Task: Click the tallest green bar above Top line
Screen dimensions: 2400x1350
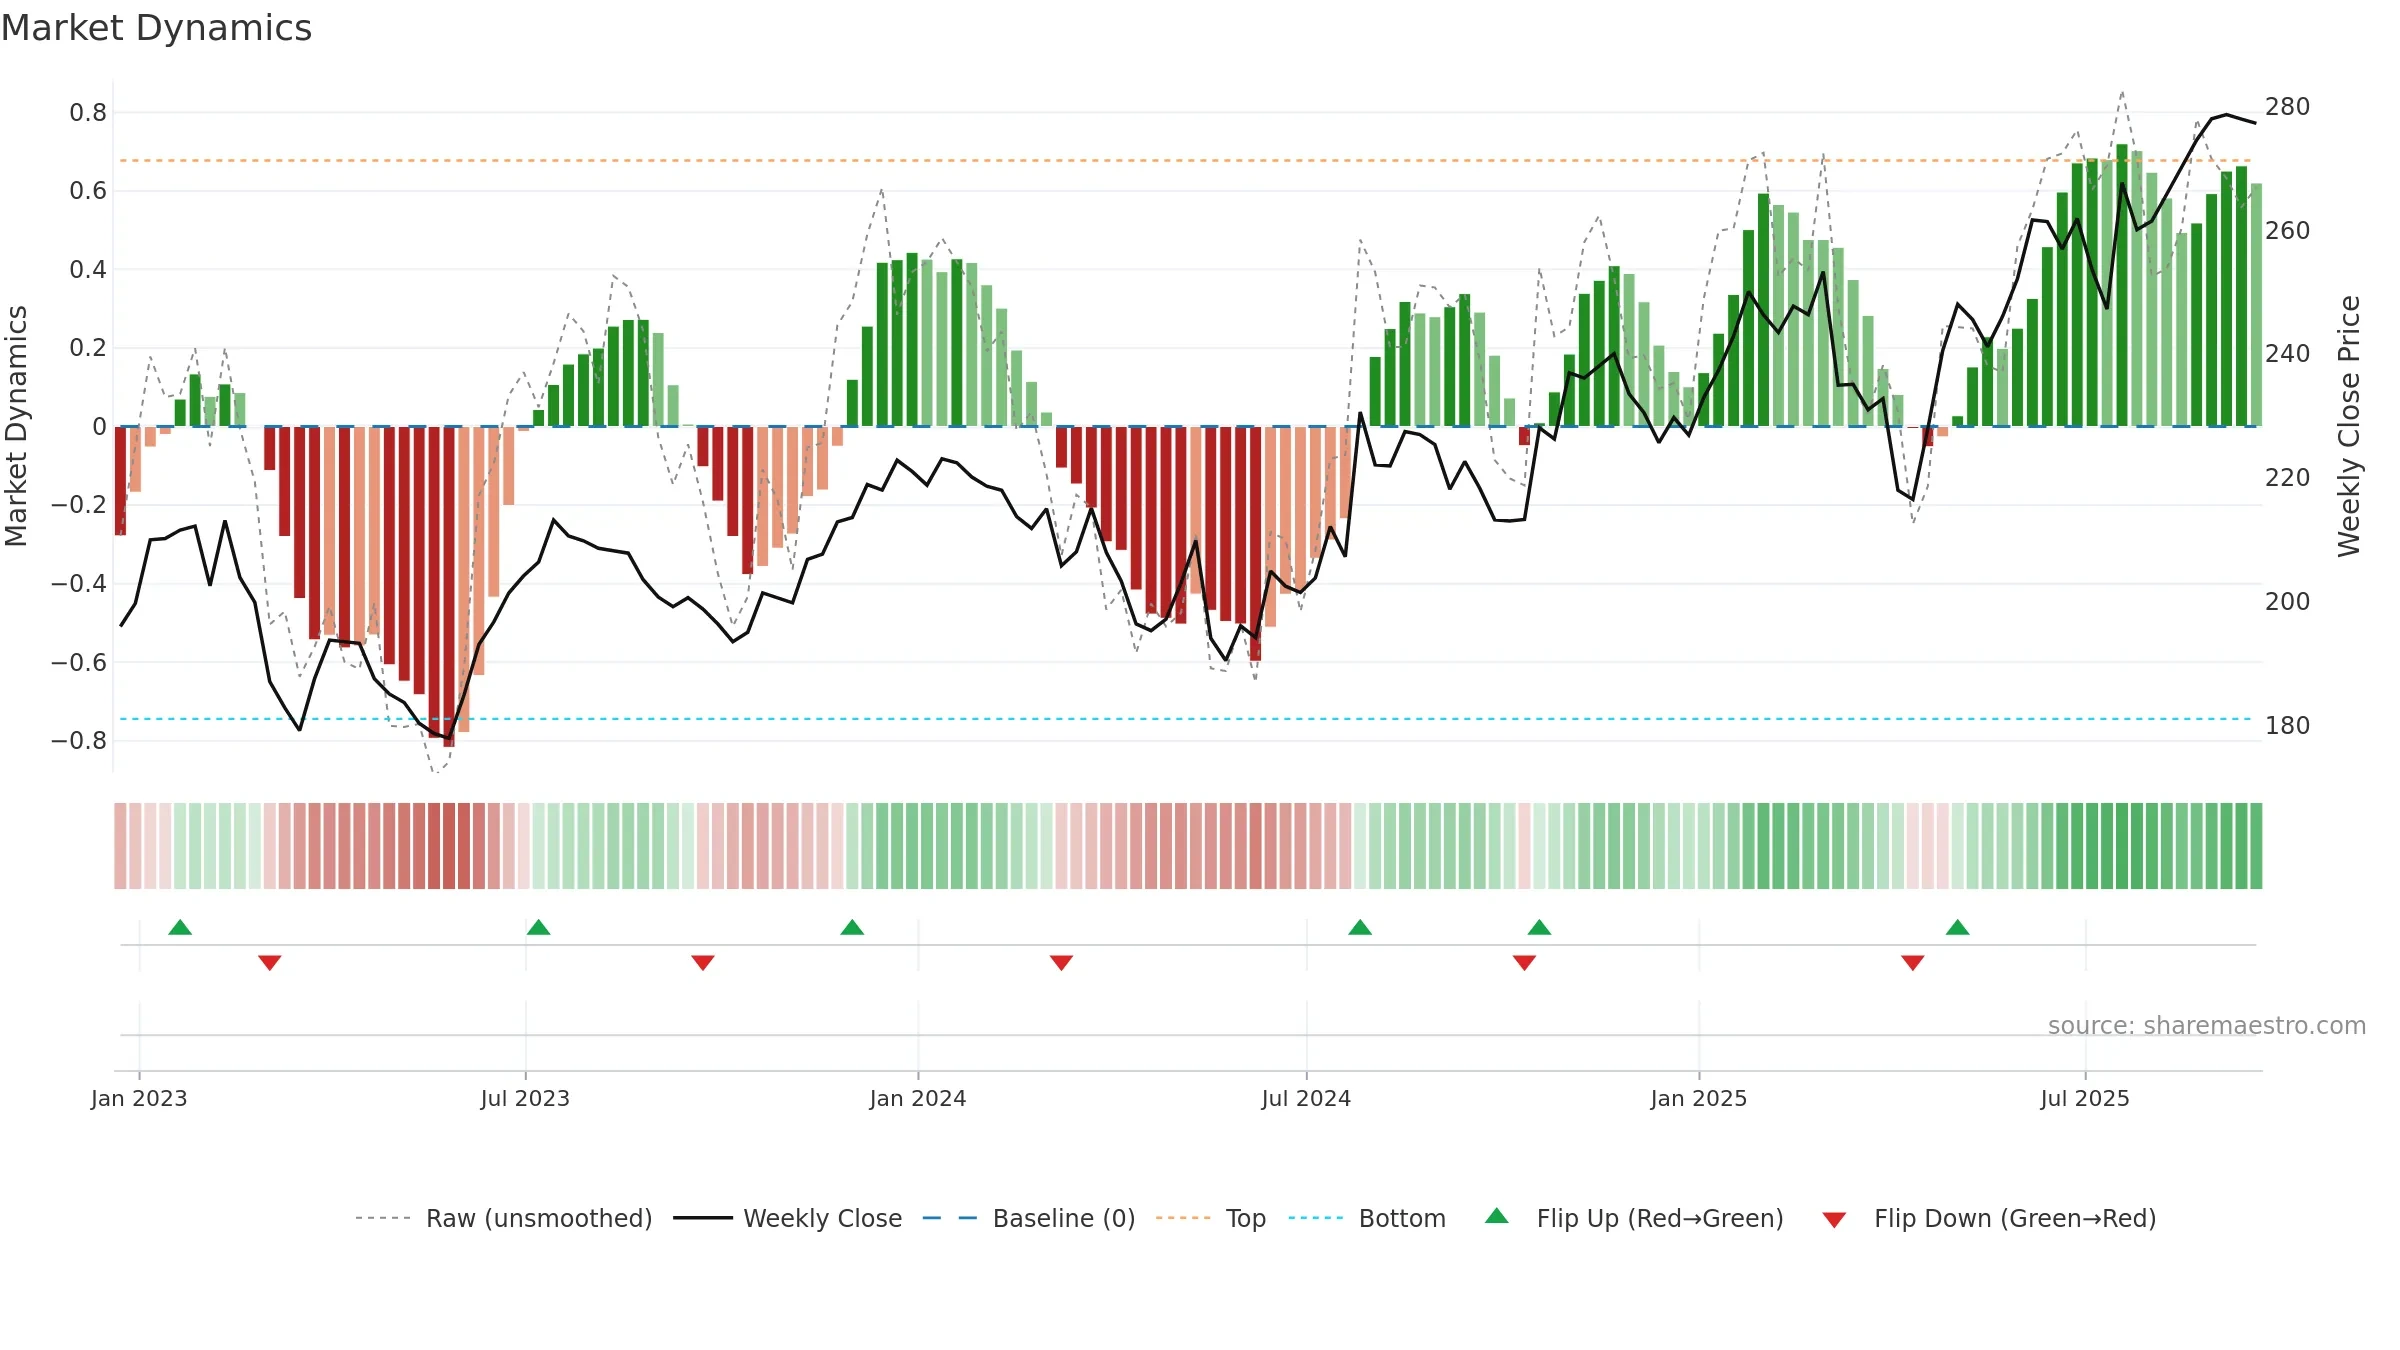Action: (x=2122, y=285)
